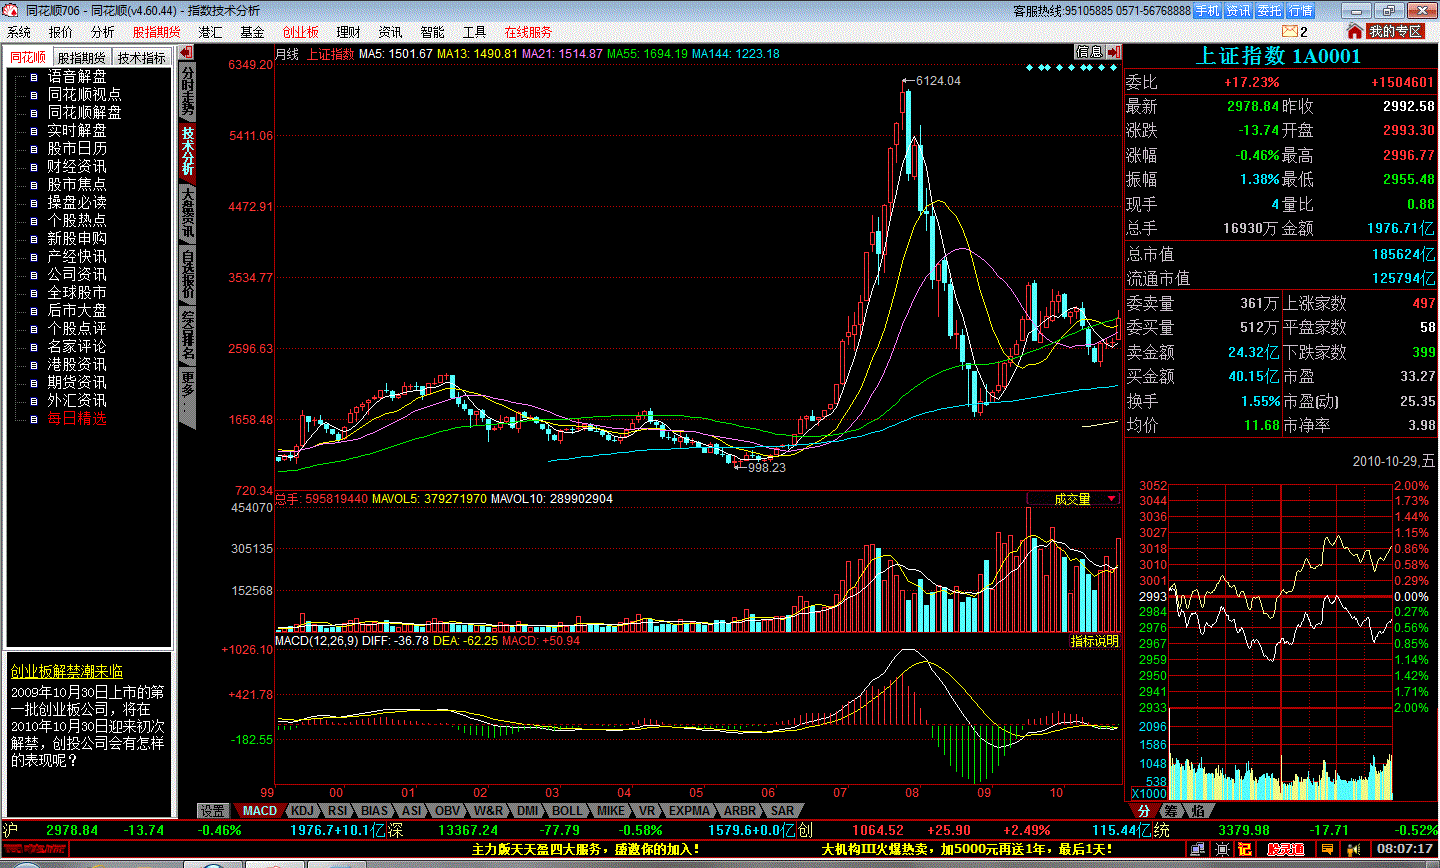Open the 全球股市 tree item
This screenshot has height=868, width=1440.
point(77,292)
